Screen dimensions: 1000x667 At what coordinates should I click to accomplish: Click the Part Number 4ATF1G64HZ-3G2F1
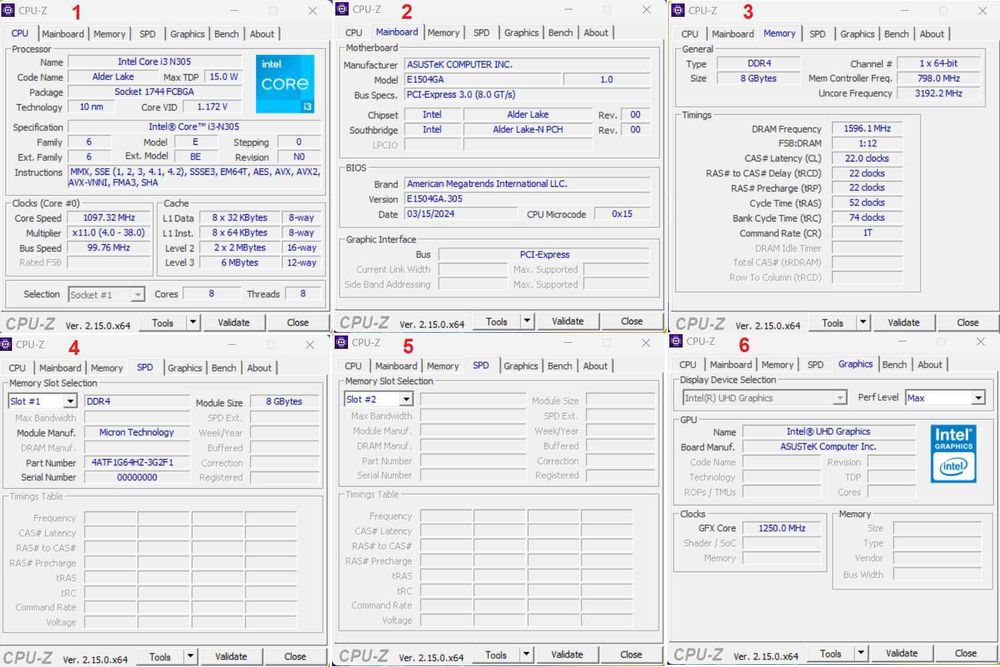click(x=137, y=462)
